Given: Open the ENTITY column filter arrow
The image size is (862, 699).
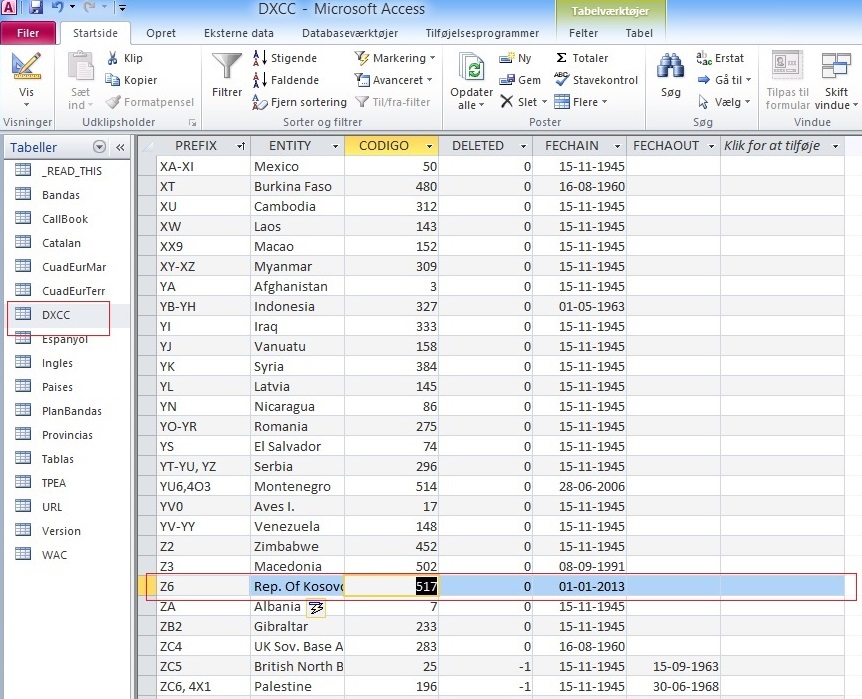Looking at the screenshot, I should tap(335, 146).
